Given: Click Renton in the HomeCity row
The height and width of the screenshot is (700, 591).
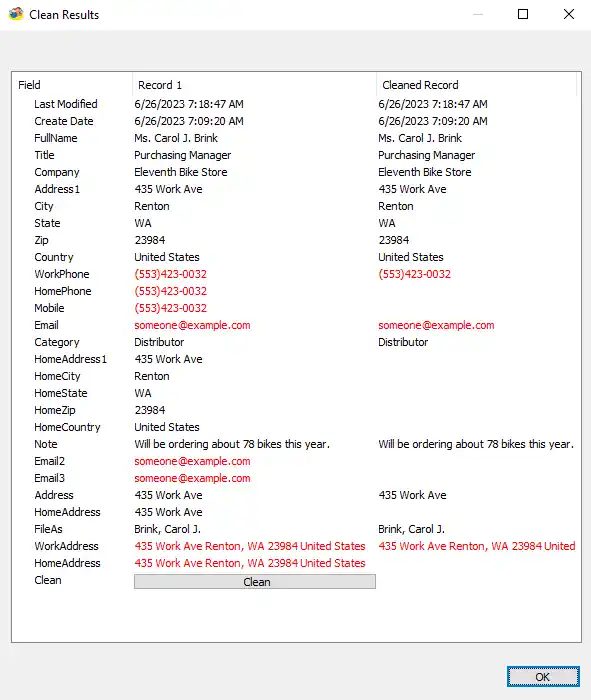Looking at the screenshot, I should tap(152, 376).
